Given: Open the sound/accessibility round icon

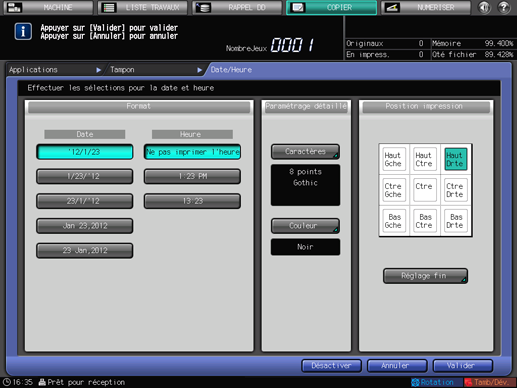Looking at the screenshot, I should click(x=484, y=7).
